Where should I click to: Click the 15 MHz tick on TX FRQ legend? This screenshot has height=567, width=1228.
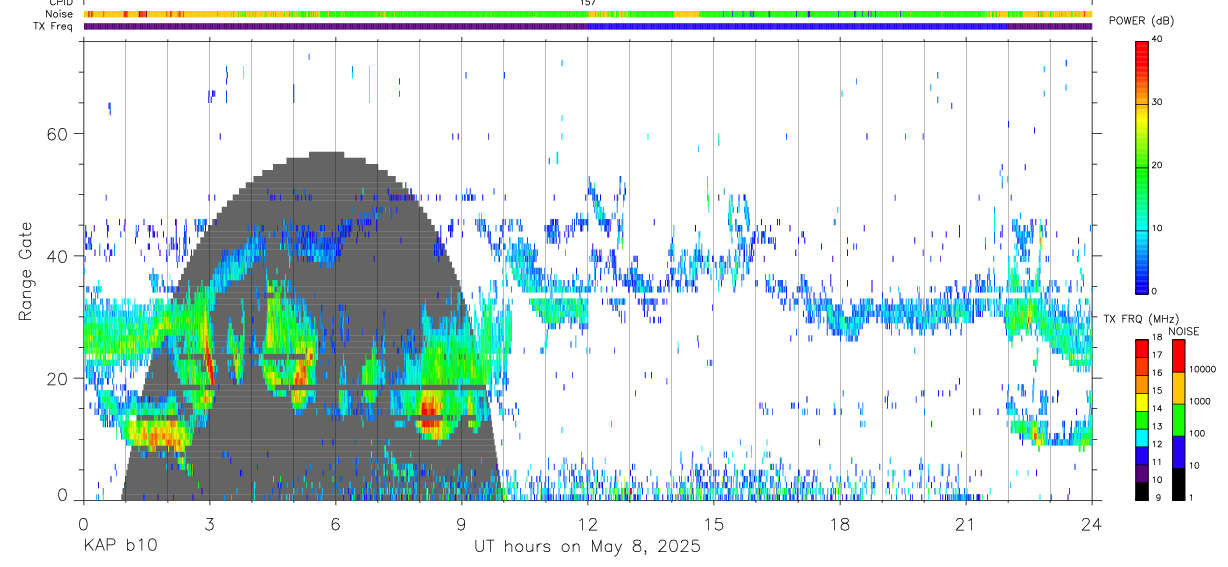(x=1157, y=391)
